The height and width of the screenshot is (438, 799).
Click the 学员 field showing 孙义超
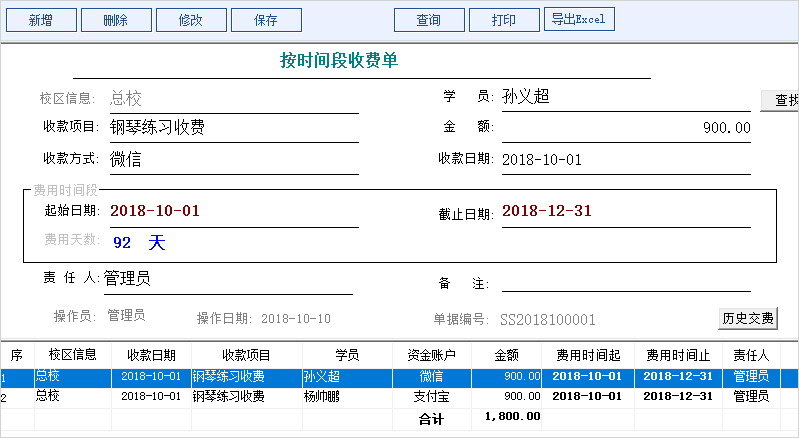(626, 97)
